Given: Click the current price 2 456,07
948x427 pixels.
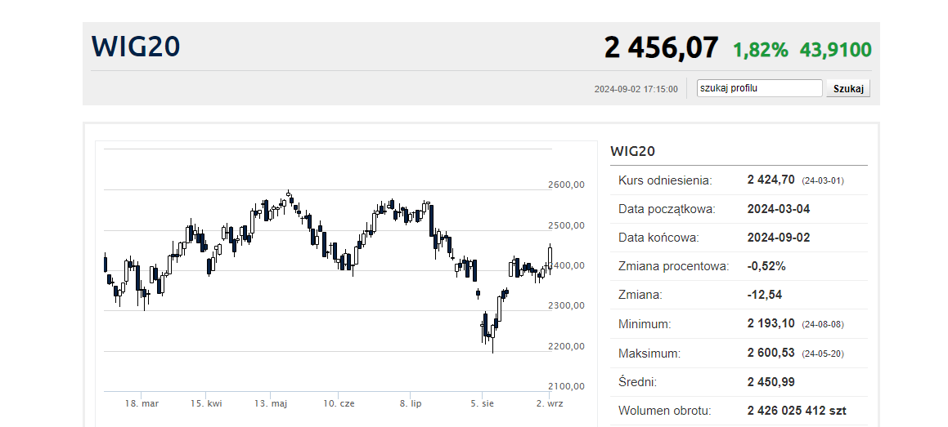Looking at the screenshot, I should (661, 47).
